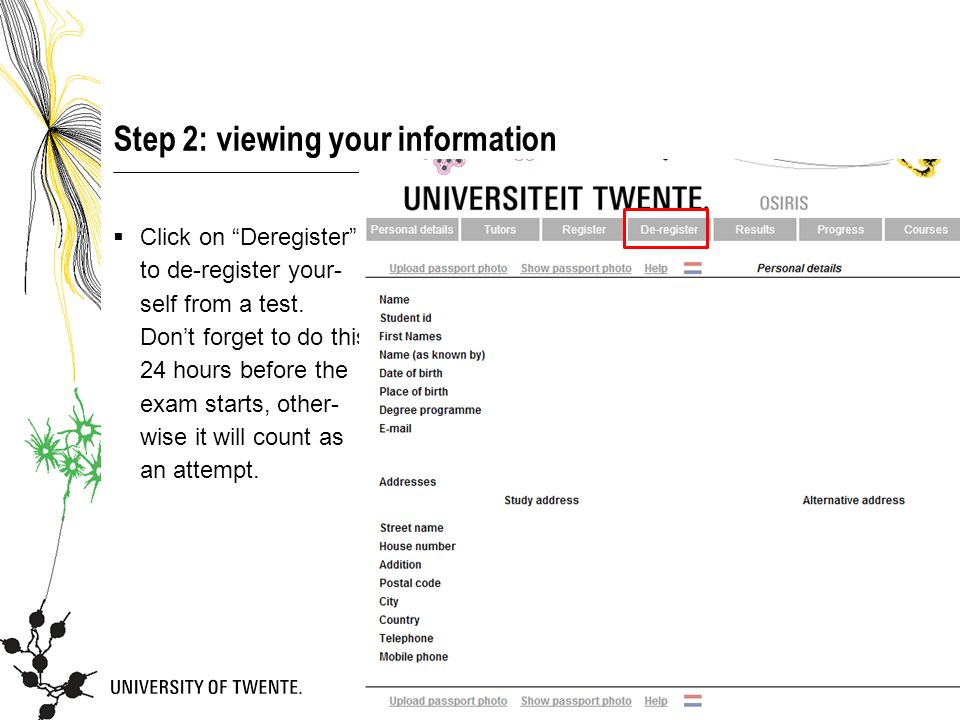Click the OSIRIS logo text
The image size is (960, 720).
pos(784,203)
